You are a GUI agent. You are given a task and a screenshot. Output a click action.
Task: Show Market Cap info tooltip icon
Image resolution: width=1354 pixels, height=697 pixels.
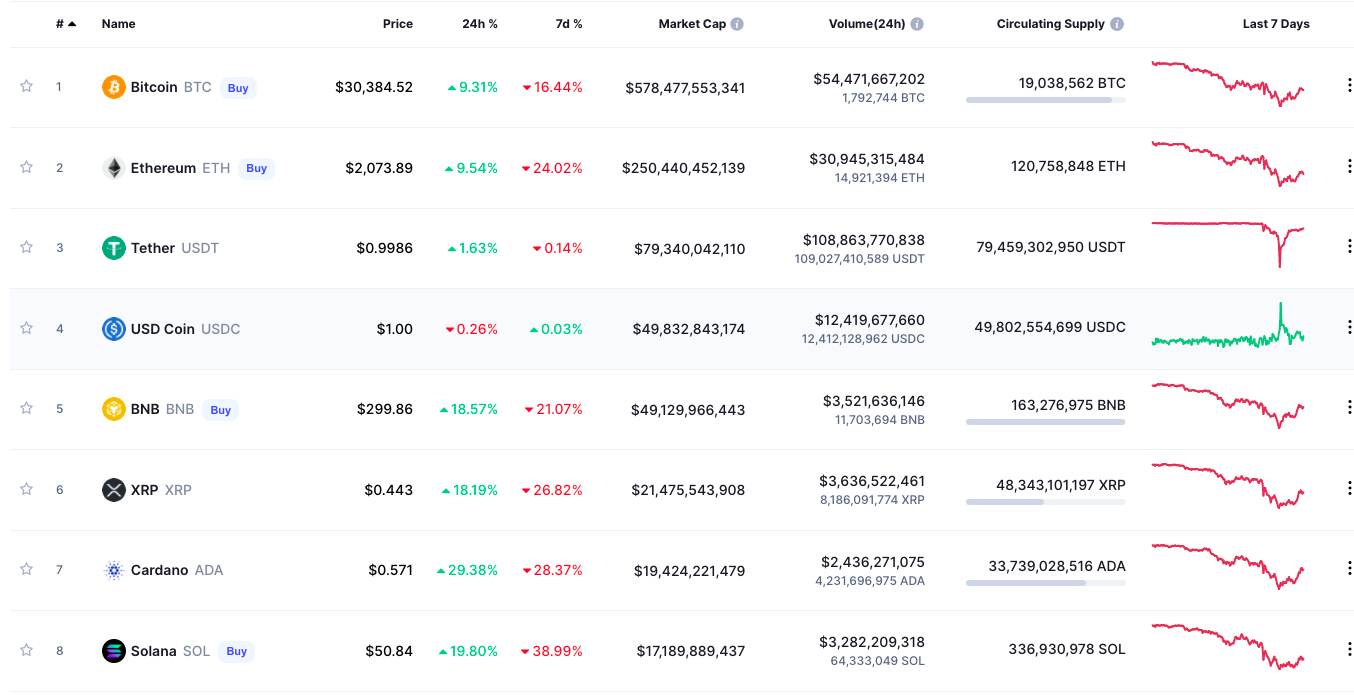click(737, 24)
